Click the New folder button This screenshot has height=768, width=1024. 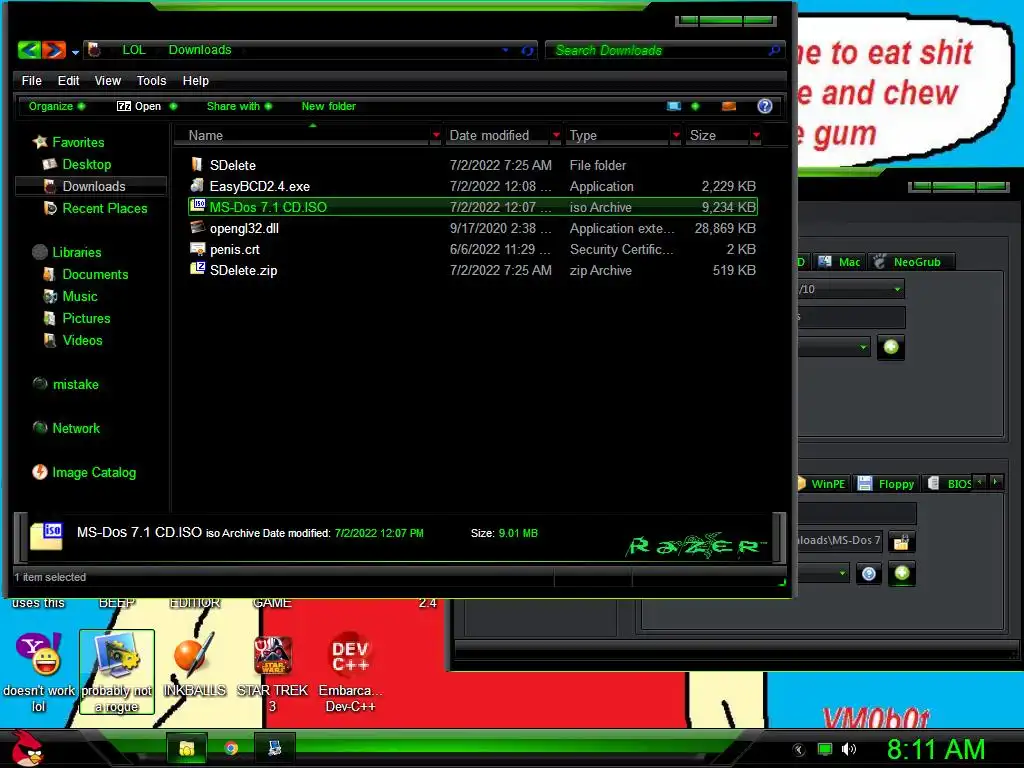click(x=328, y=106)
